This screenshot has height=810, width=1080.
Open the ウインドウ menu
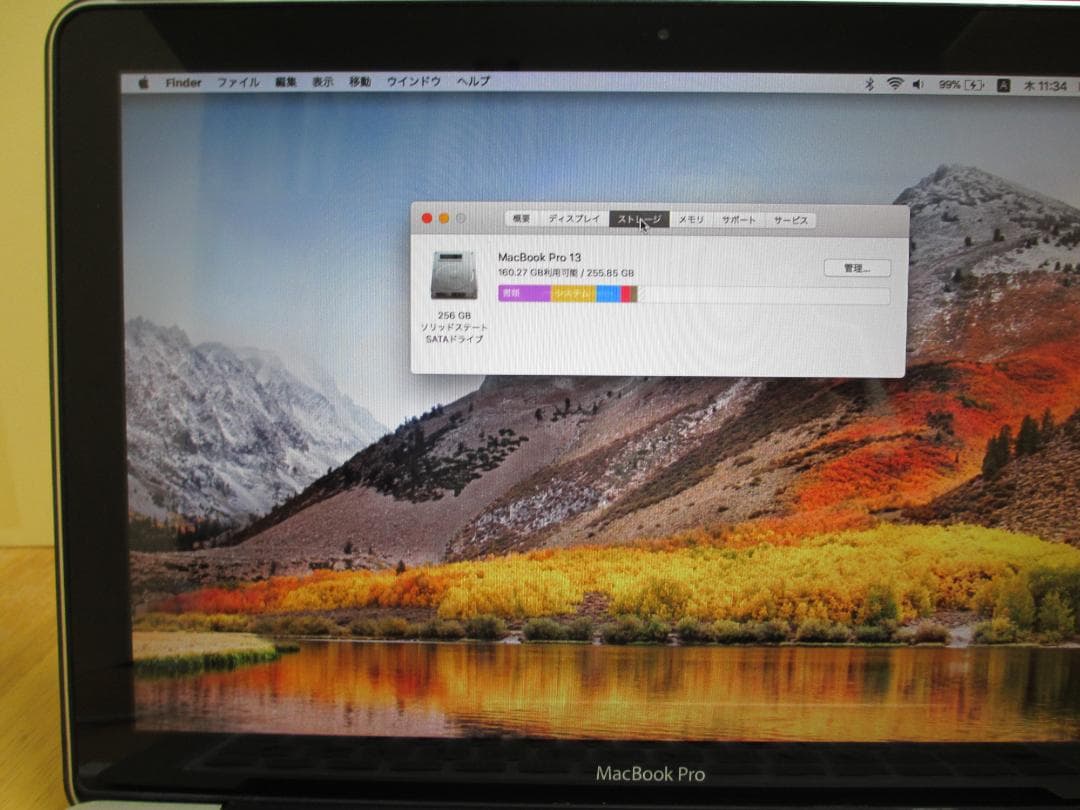tap(411, 83)
